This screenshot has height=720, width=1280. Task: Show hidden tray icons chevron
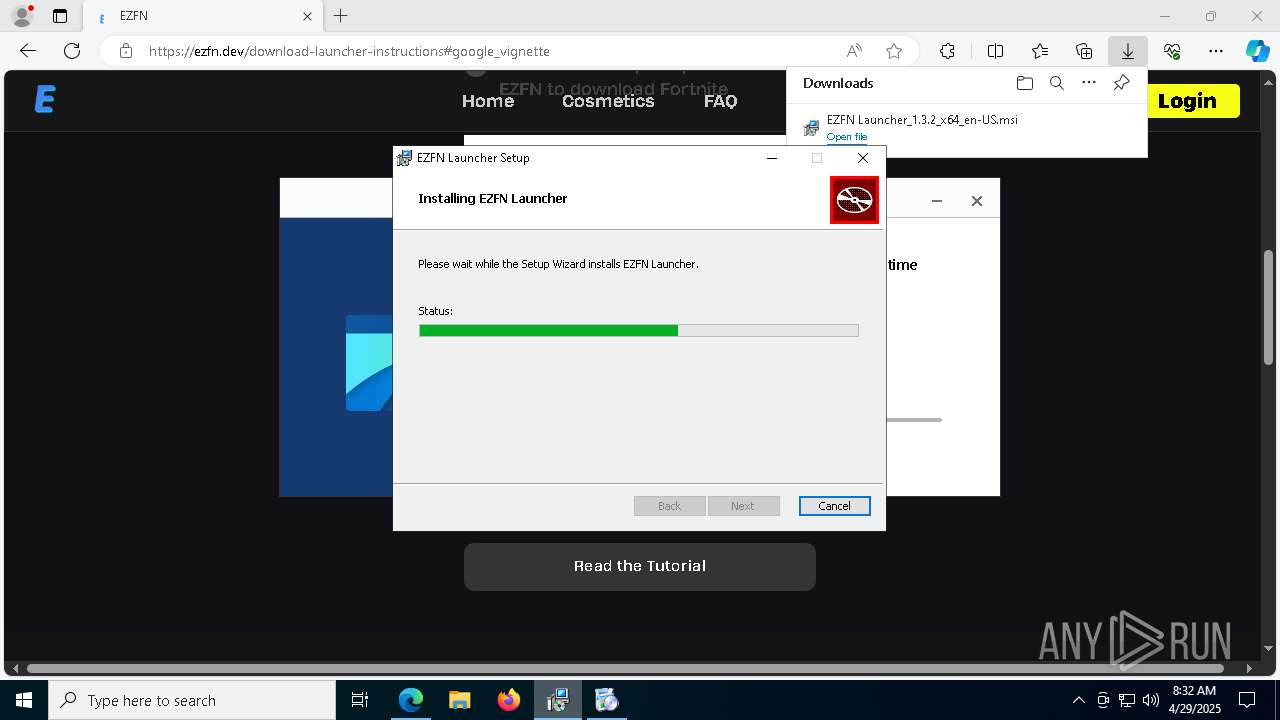coord(1078,700)
